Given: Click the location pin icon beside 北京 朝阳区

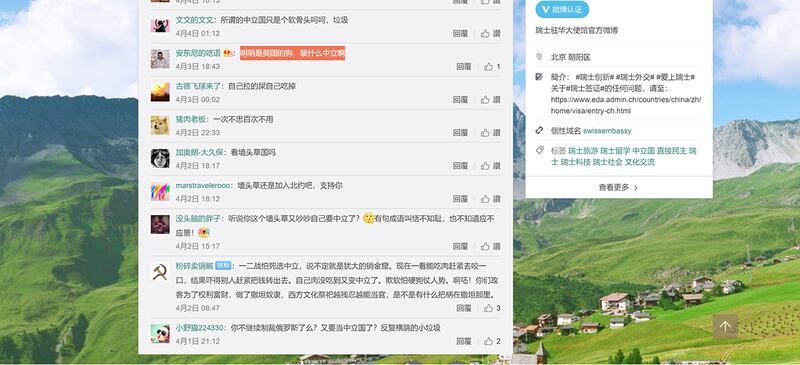Looking at the screenshot, I should tap(539, 57).
